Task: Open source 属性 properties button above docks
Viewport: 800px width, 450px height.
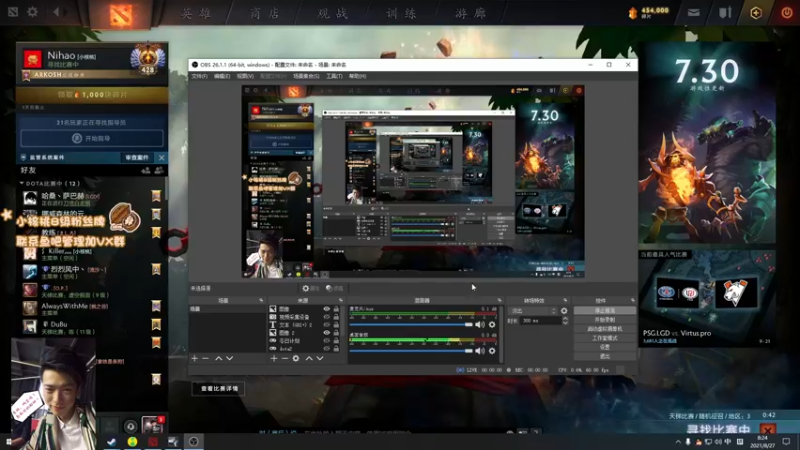Action: pyautogui.click(x=310, y=289)
